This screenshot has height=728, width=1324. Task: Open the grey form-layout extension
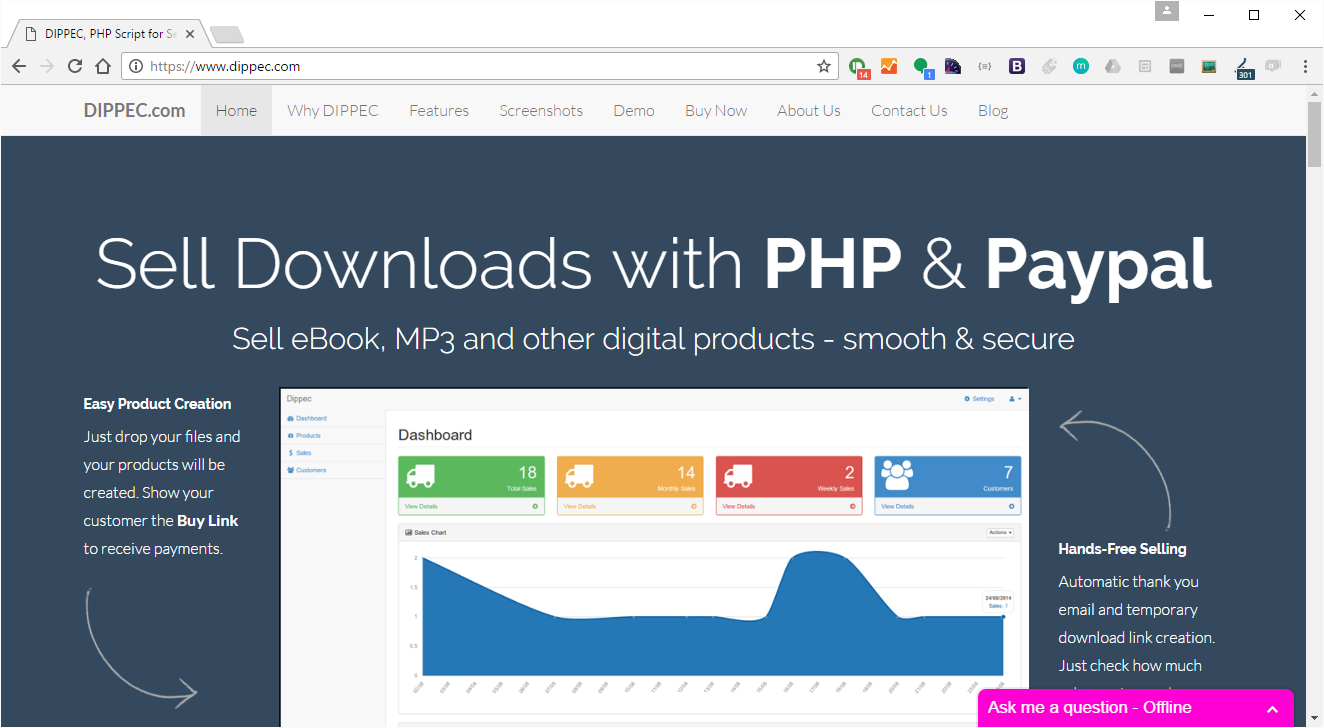(x=1145, y=66)
